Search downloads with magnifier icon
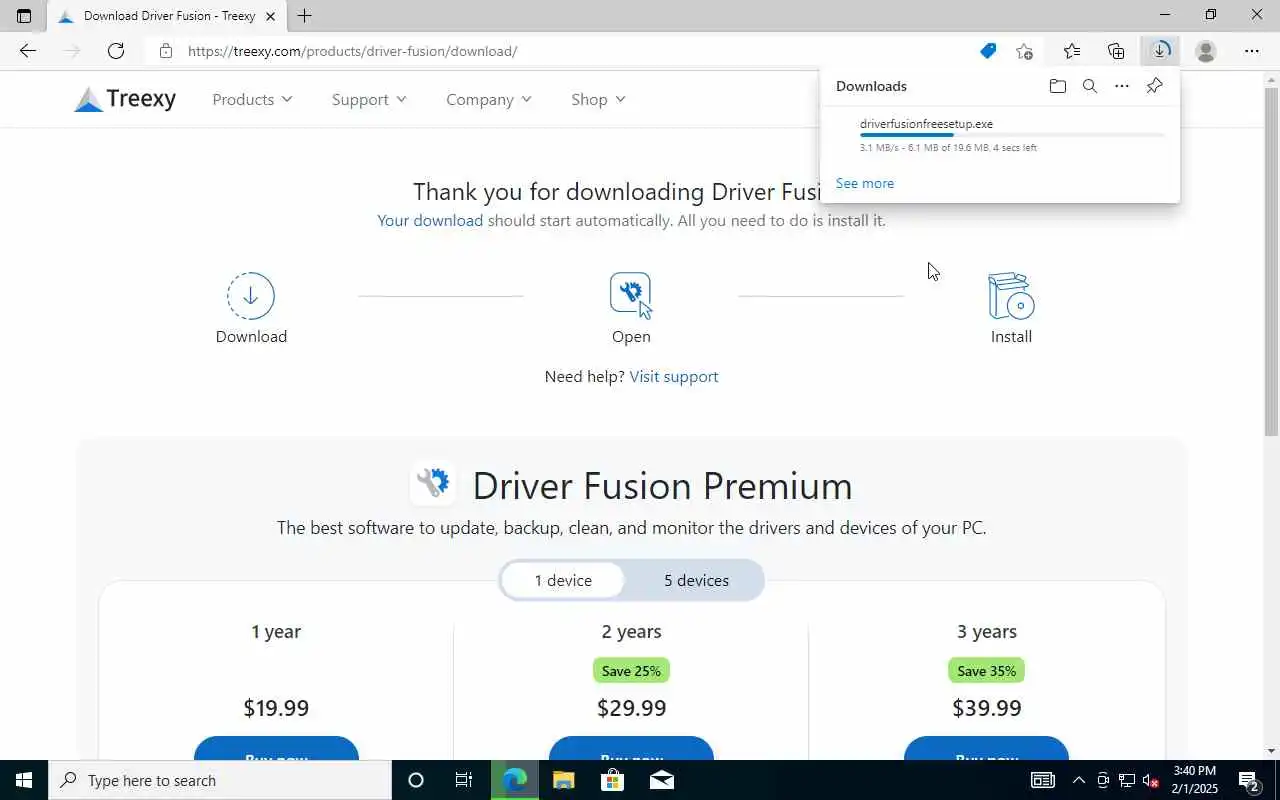Image resolution: width=1280 pixels, height=800 pixels. tap(1090, 86)
